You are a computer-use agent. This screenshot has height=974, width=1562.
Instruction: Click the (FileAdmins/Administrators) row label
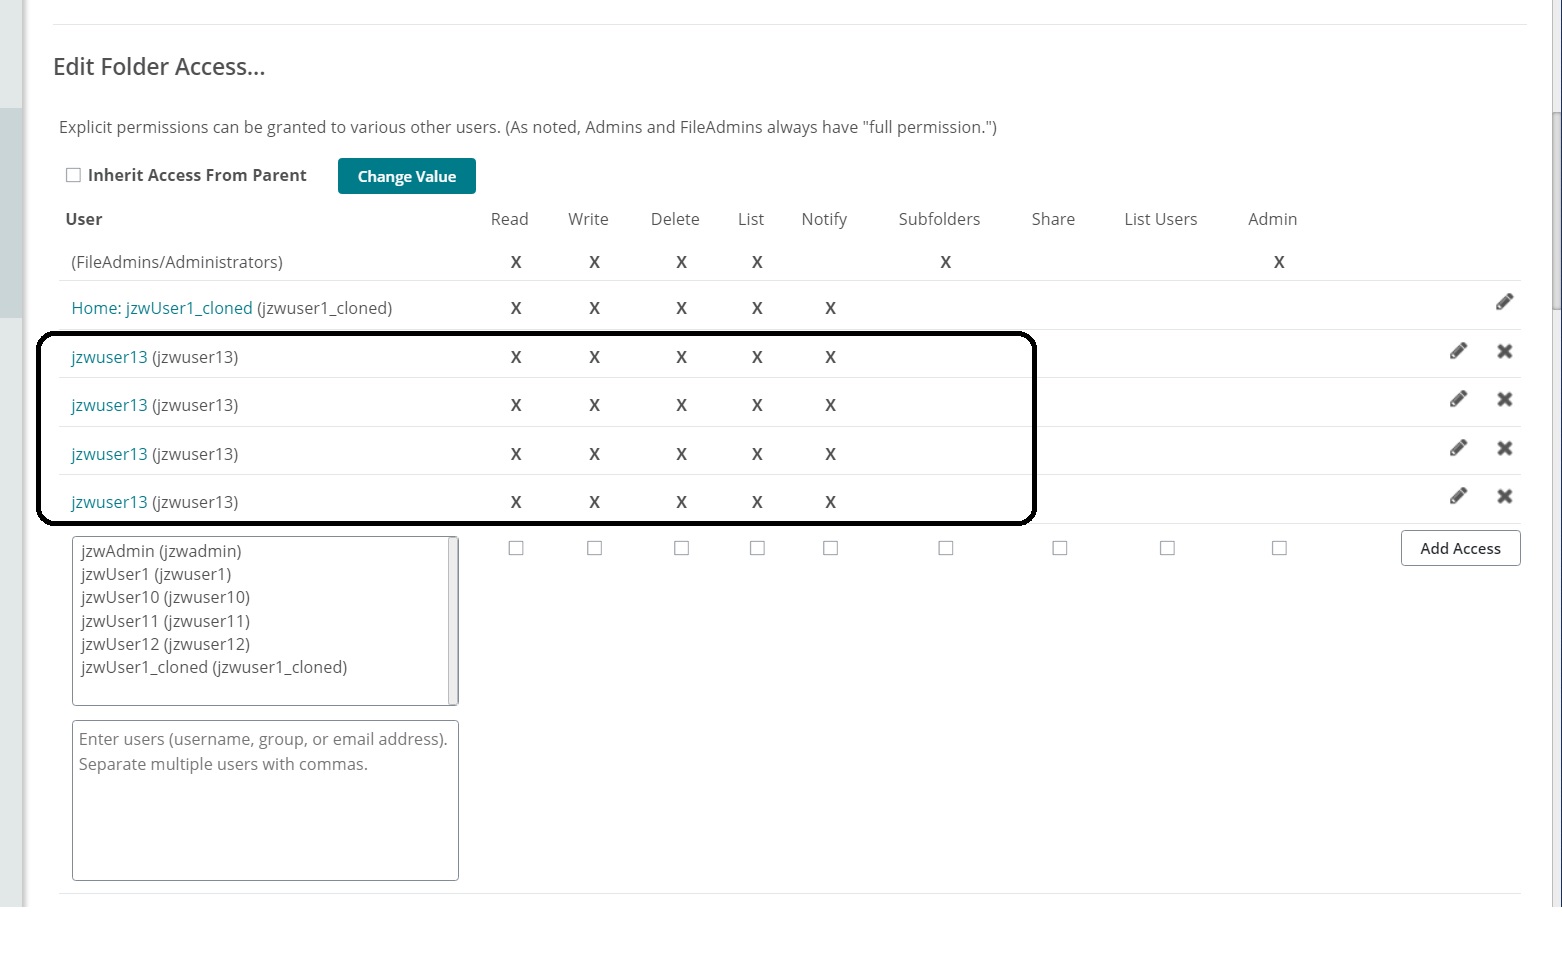pos(177,262)
